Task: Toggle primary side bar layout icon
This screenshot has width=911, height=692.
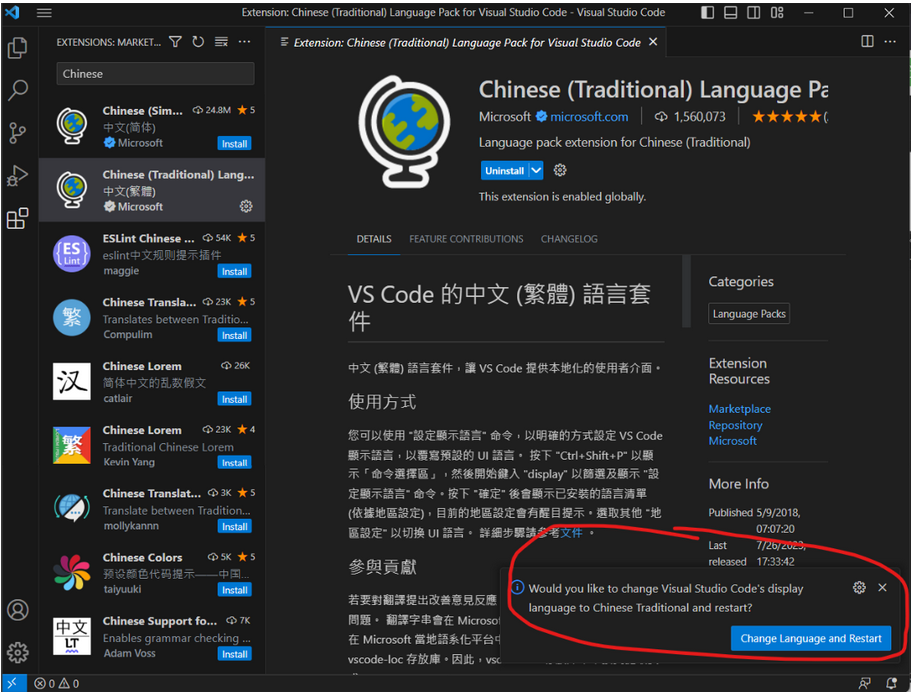Action: (708, 12)
